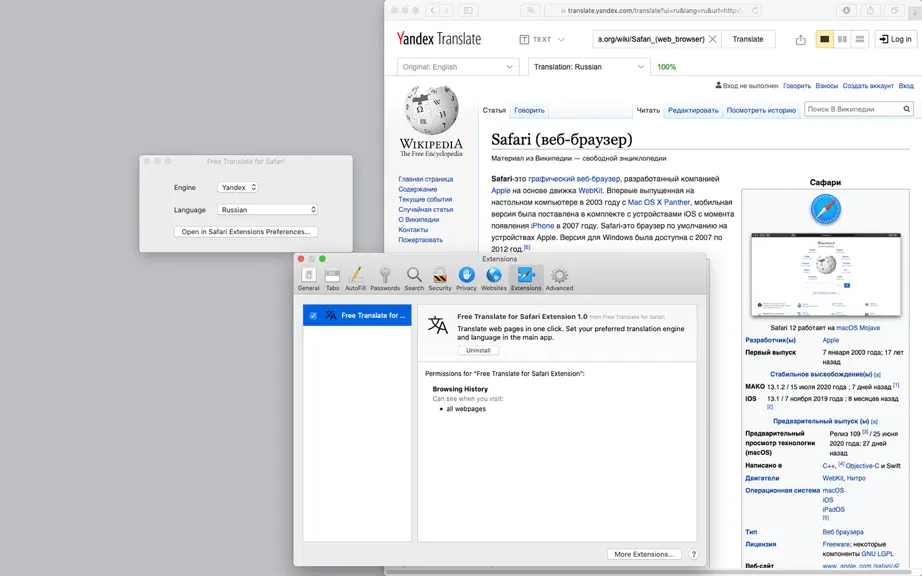The image size is (922, 576).
Task: Click Safari forward navigation arrow
Action: click(447, 10)
